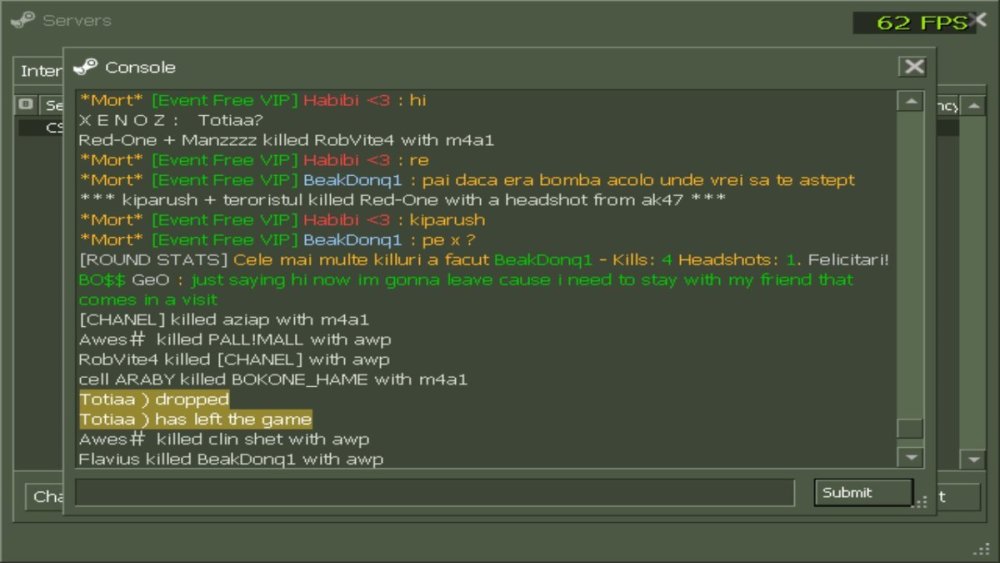Click the Console window resize grip
This screenshot has width=1000, height=563.
(x=922, y=502)
